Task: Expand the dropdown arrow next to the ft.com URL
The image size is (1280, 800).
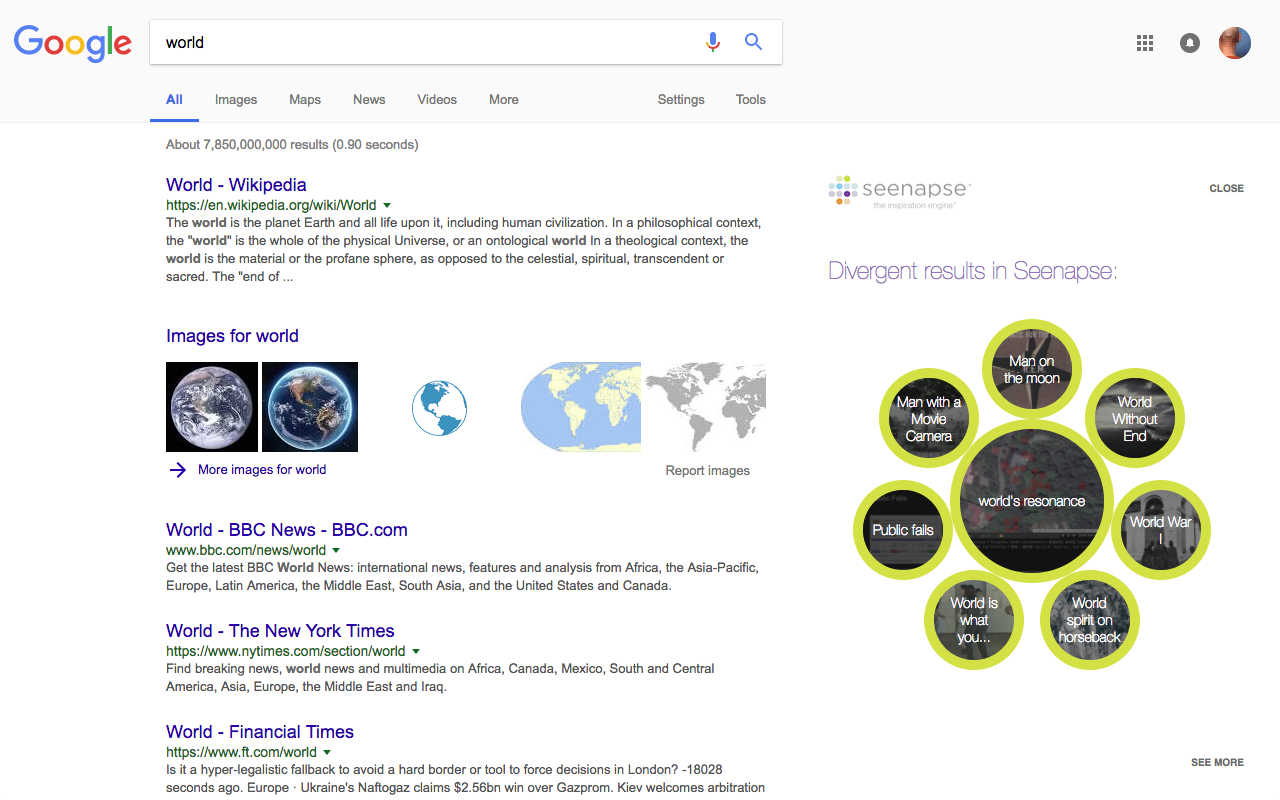Action: (x=328, y=752)
